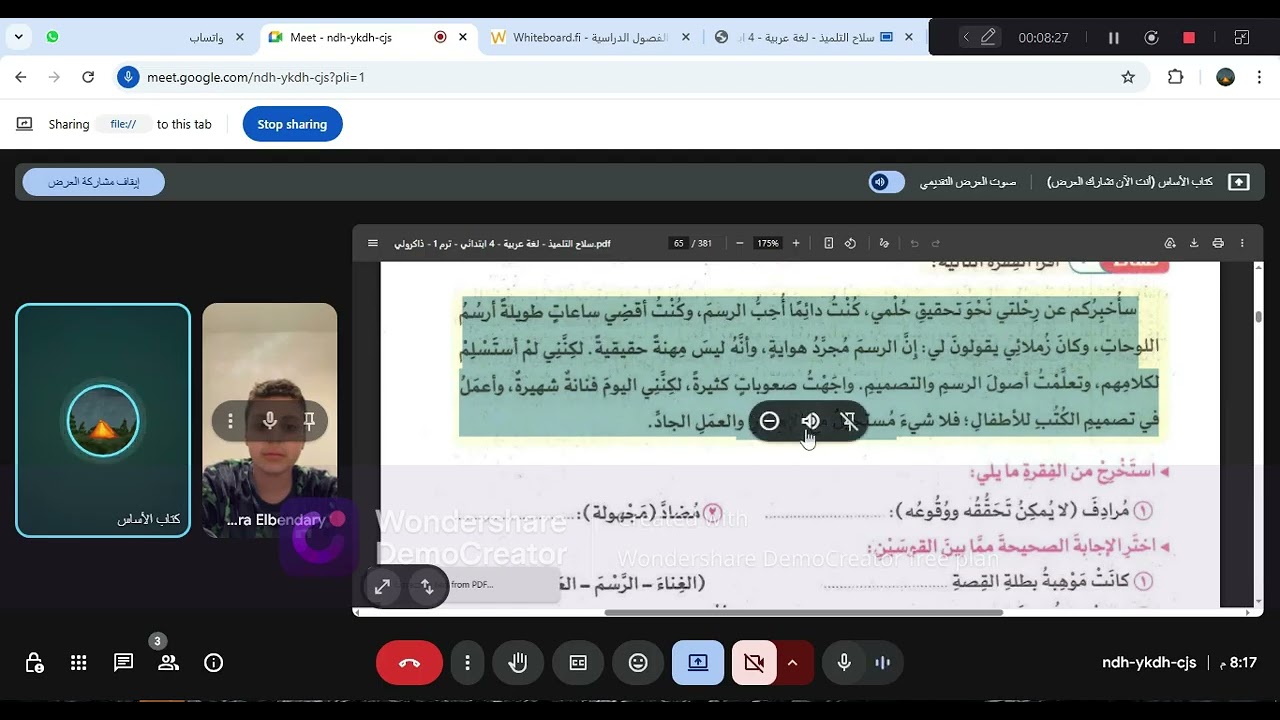Bookmark this page with star

click(1128, 77)
